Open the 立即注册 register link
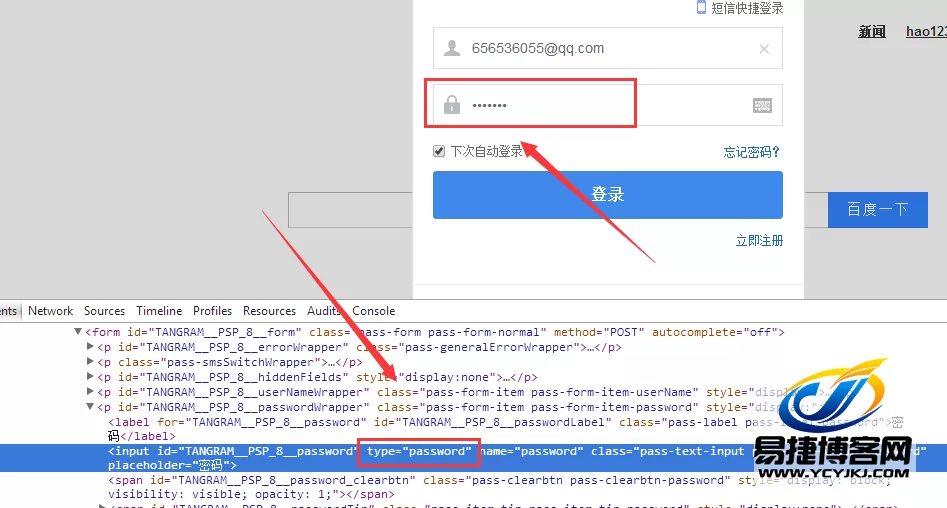947x508 pixels. click(x=759, y=240)
